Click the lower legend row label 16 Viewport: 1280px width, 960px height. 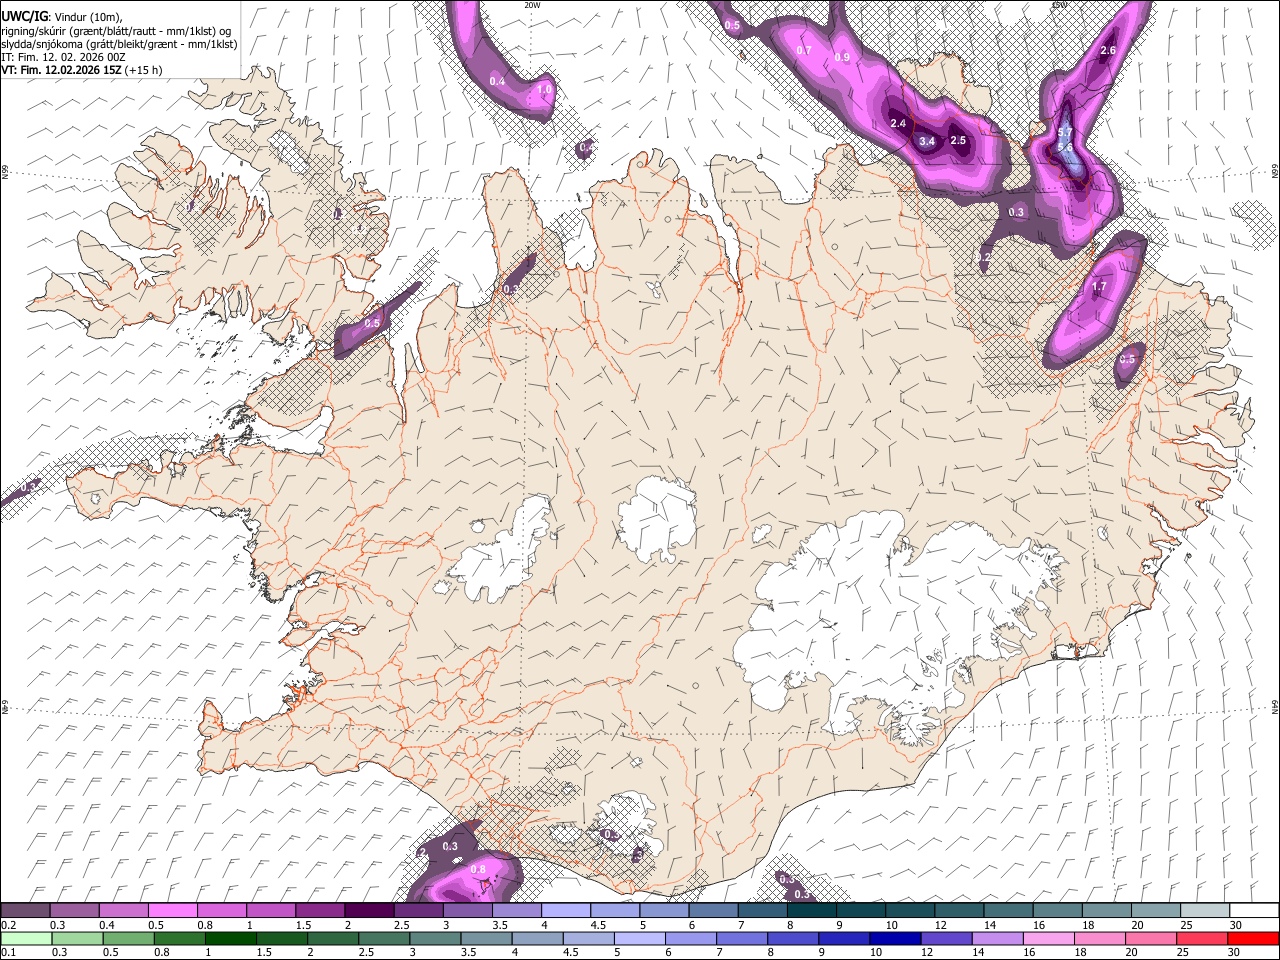[x=1029, y=953]
